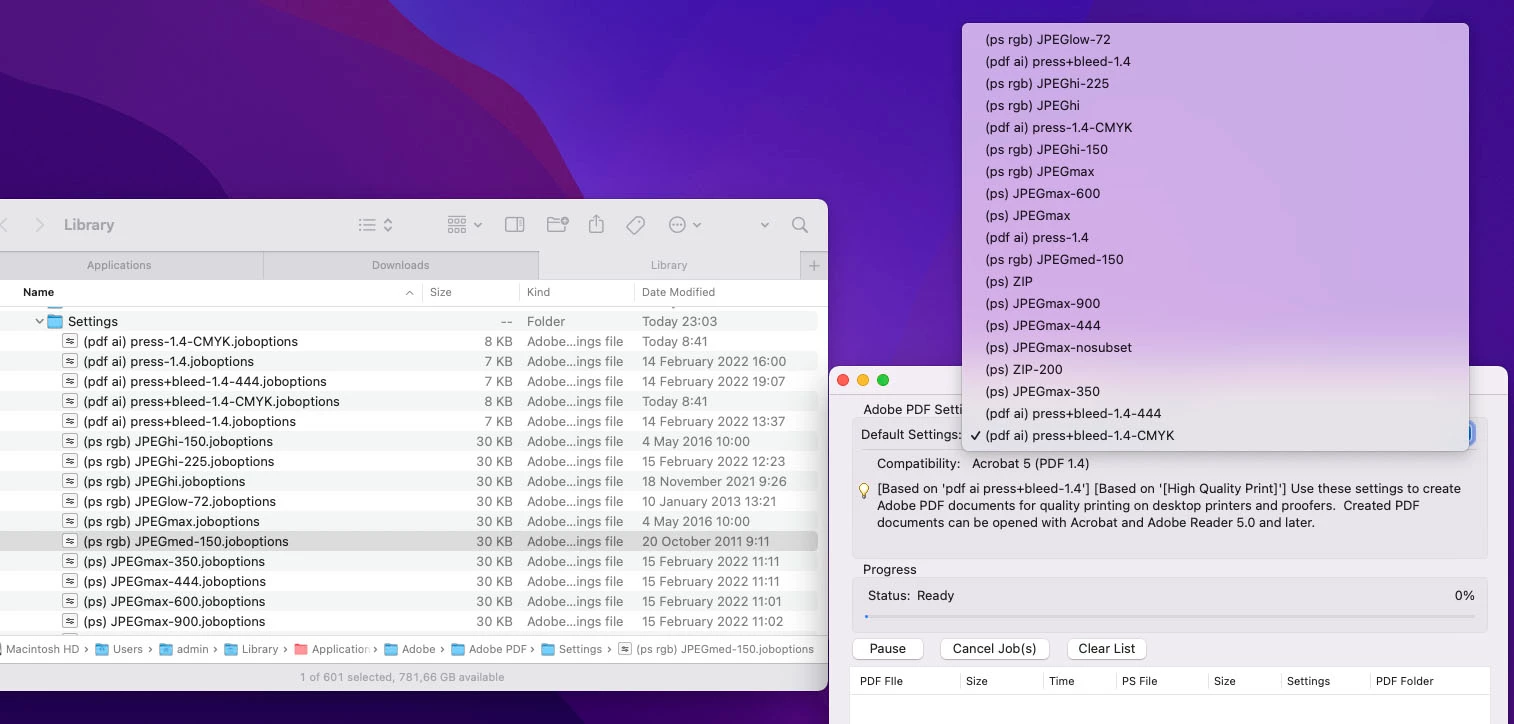Click admin folder in path bar
1514x724 pixels.
click(x=184, y=649)
